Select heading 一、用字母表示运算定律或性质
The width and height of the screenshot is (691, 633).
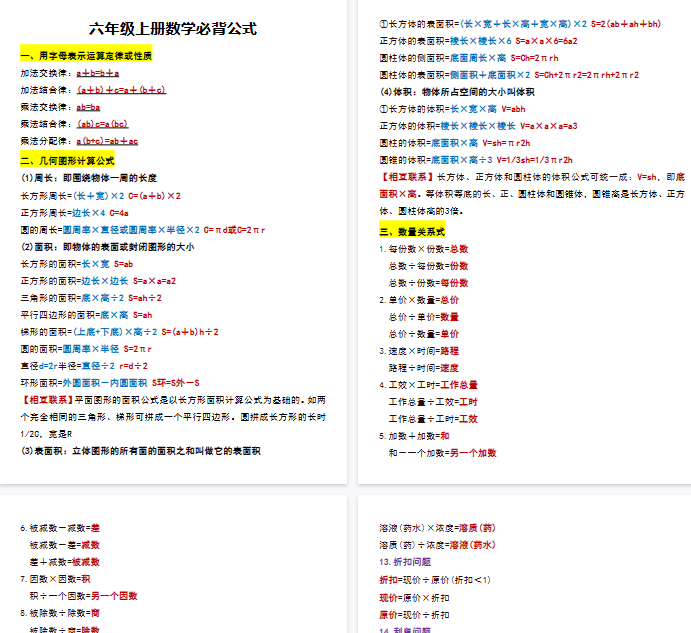(x=86, y=56)
